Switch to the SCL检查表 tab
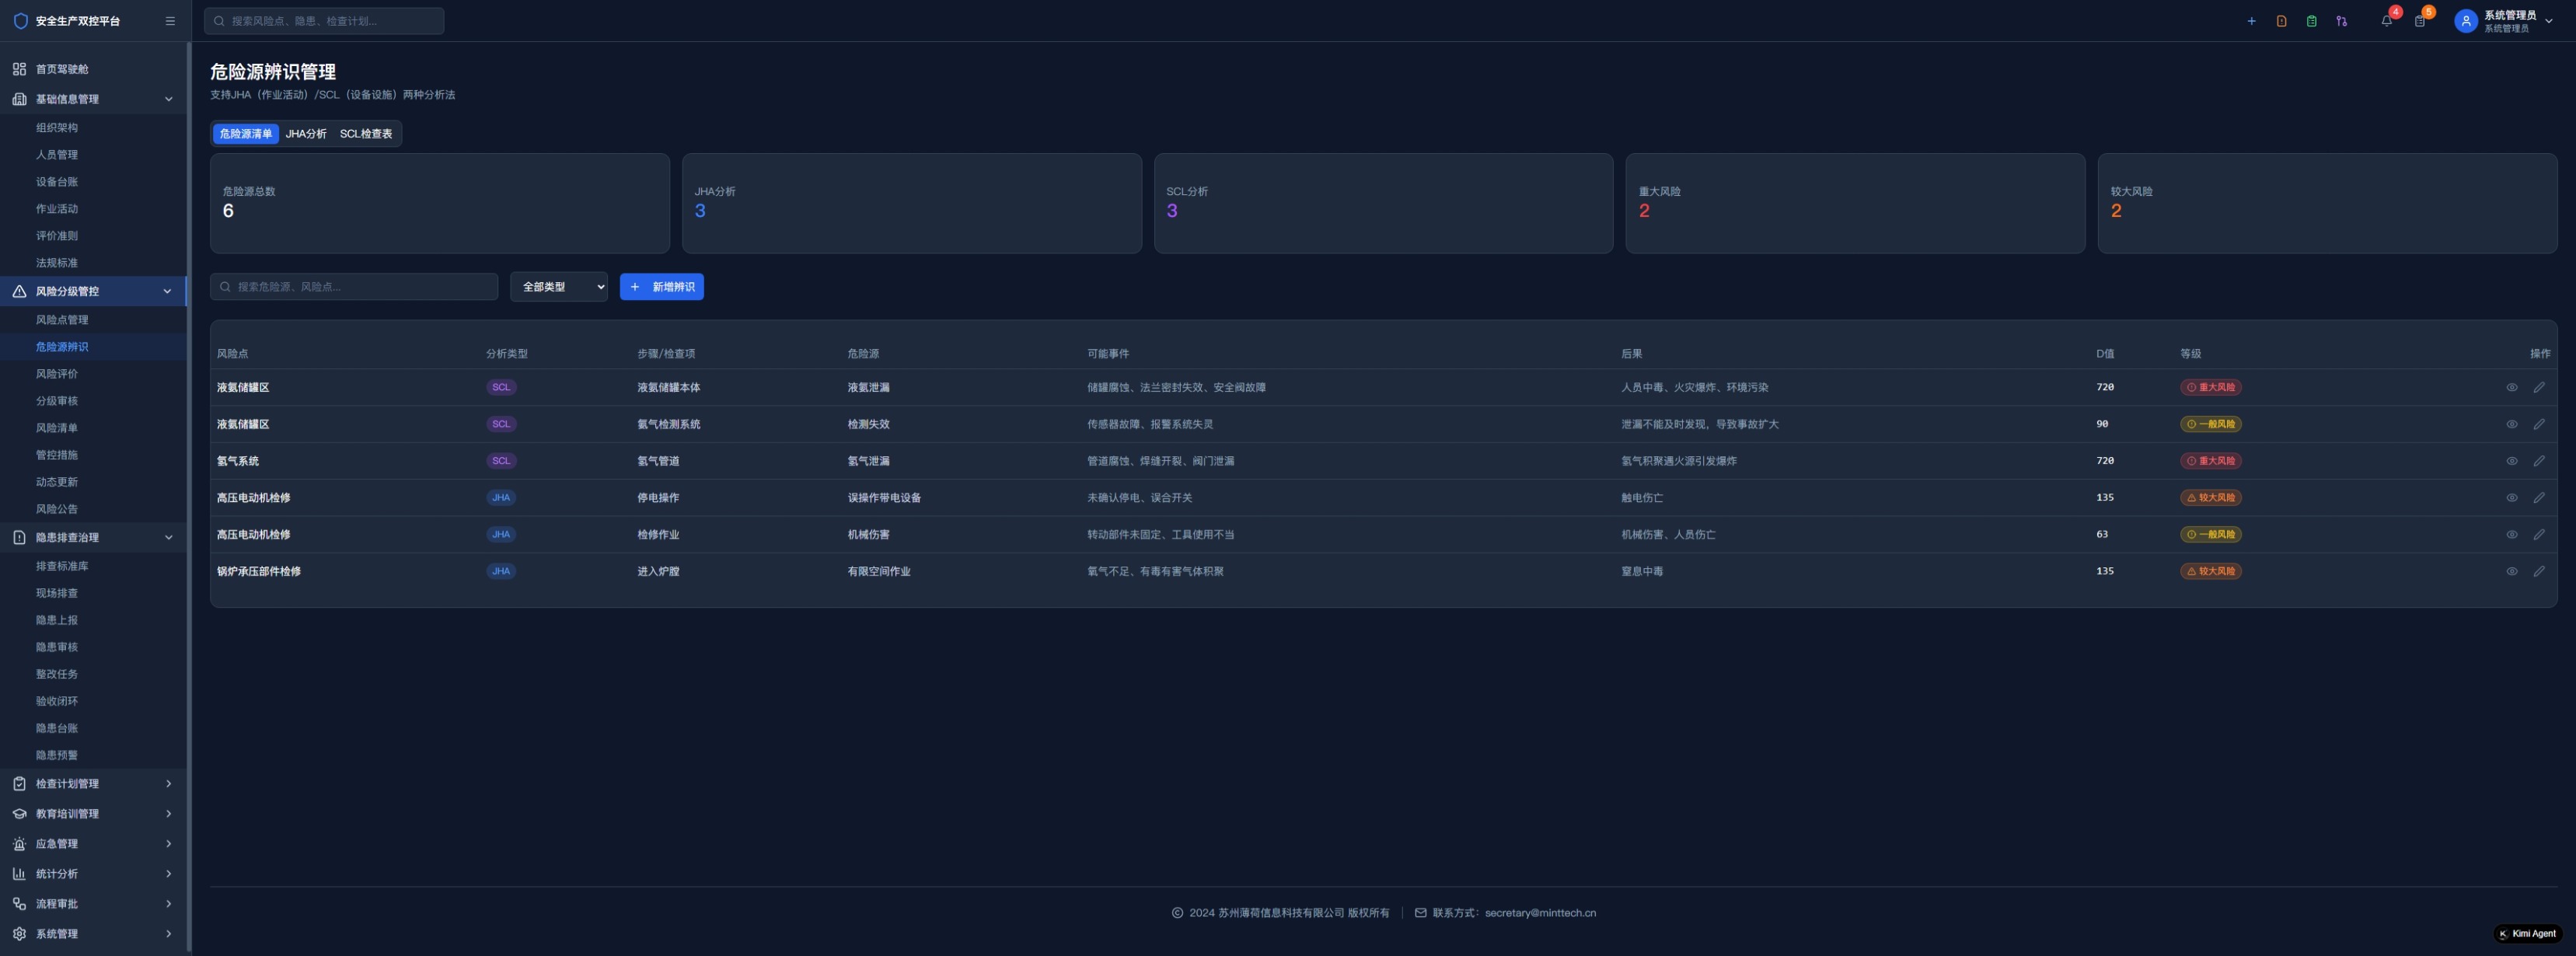The image size is (2576, 956). (366, 134)
